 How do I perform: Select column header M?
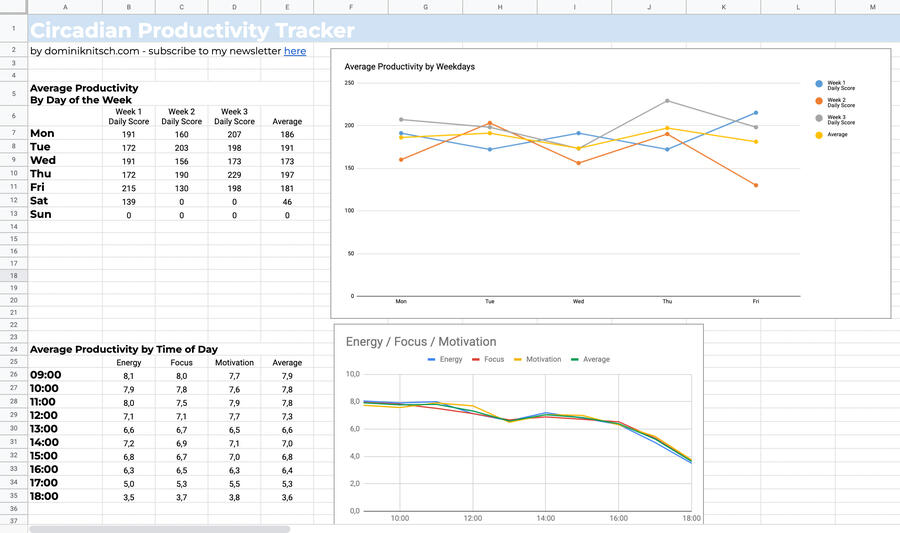click(x=871, y=7)
